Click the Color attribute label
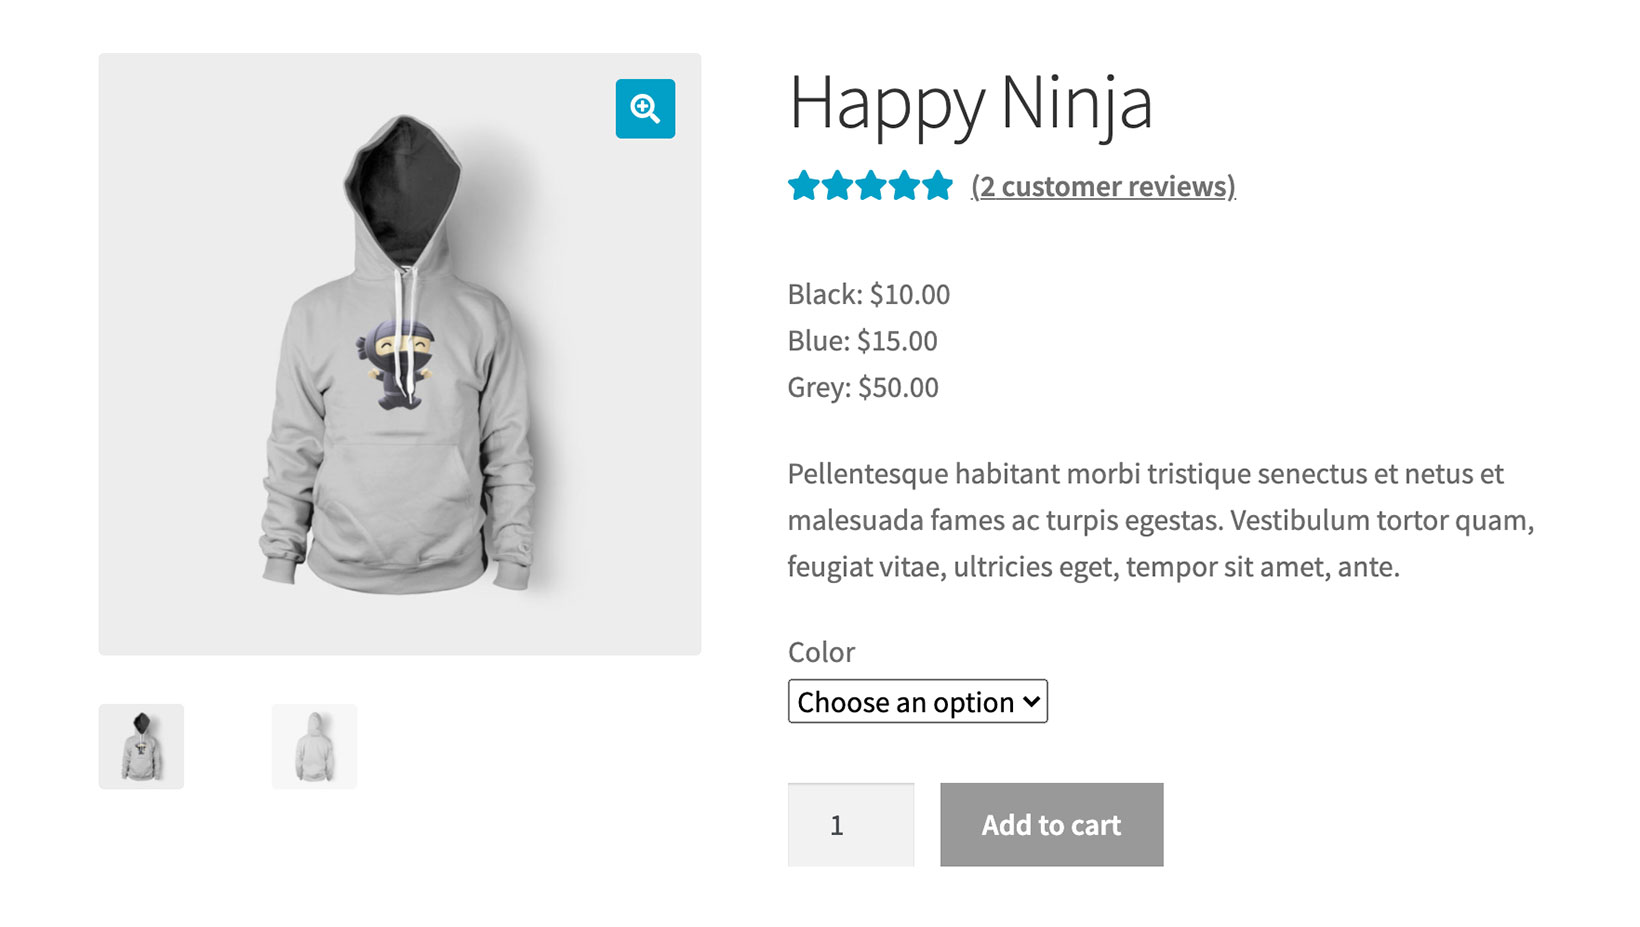Viewport: 1640px width, 927px height. pyautogui.click(x=821, y=652)
